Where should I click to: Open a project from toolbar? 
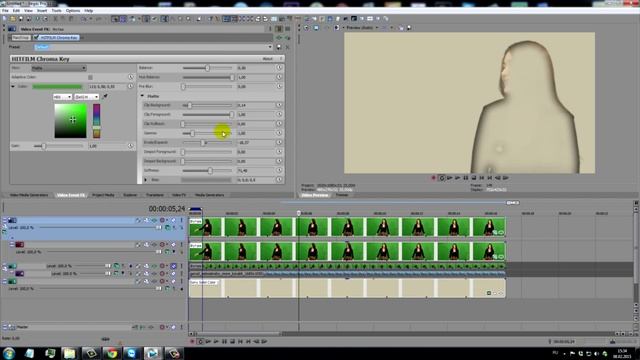tap(13, 19)
